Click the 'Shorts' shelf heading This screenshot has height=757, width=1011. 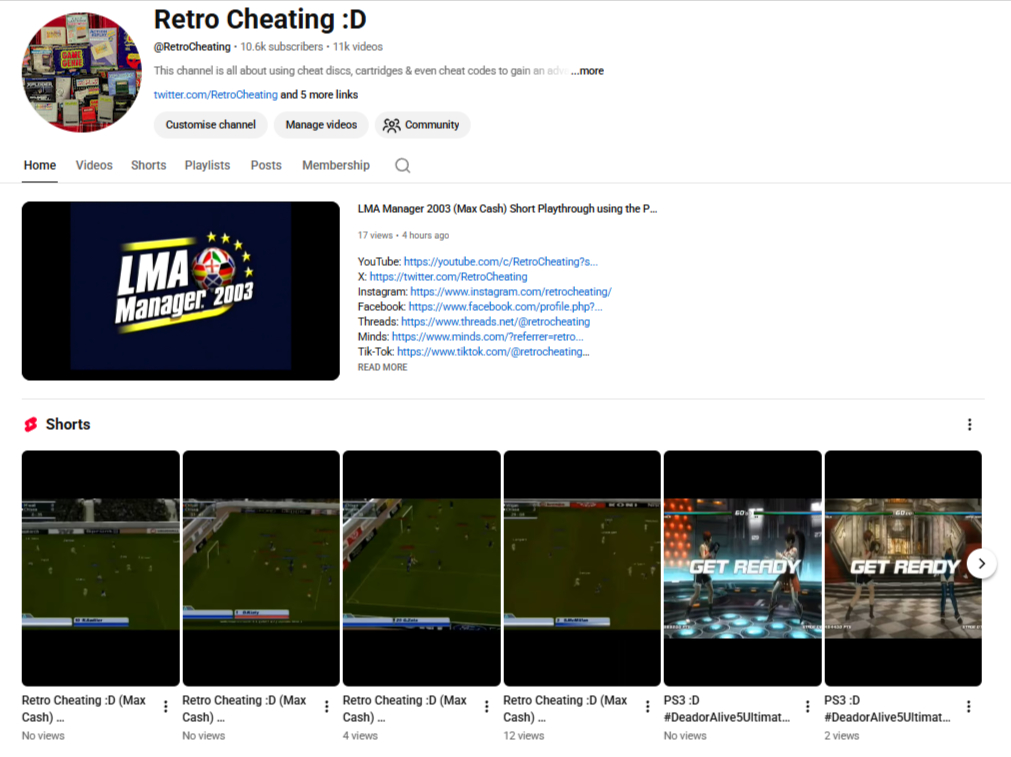68,424
